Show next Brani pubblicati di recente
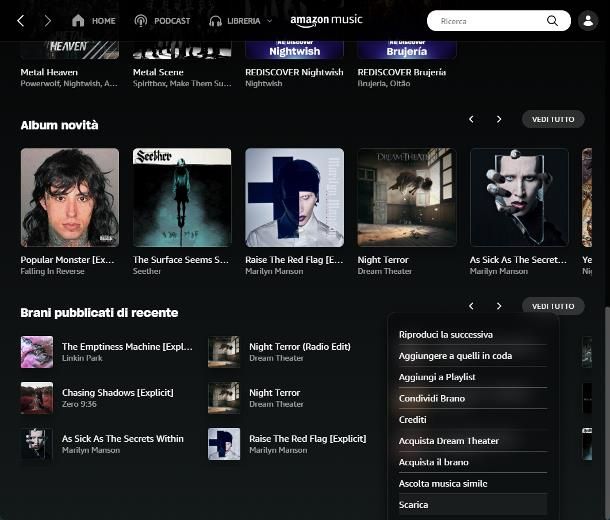610x520 pixels. click(499, 306)
